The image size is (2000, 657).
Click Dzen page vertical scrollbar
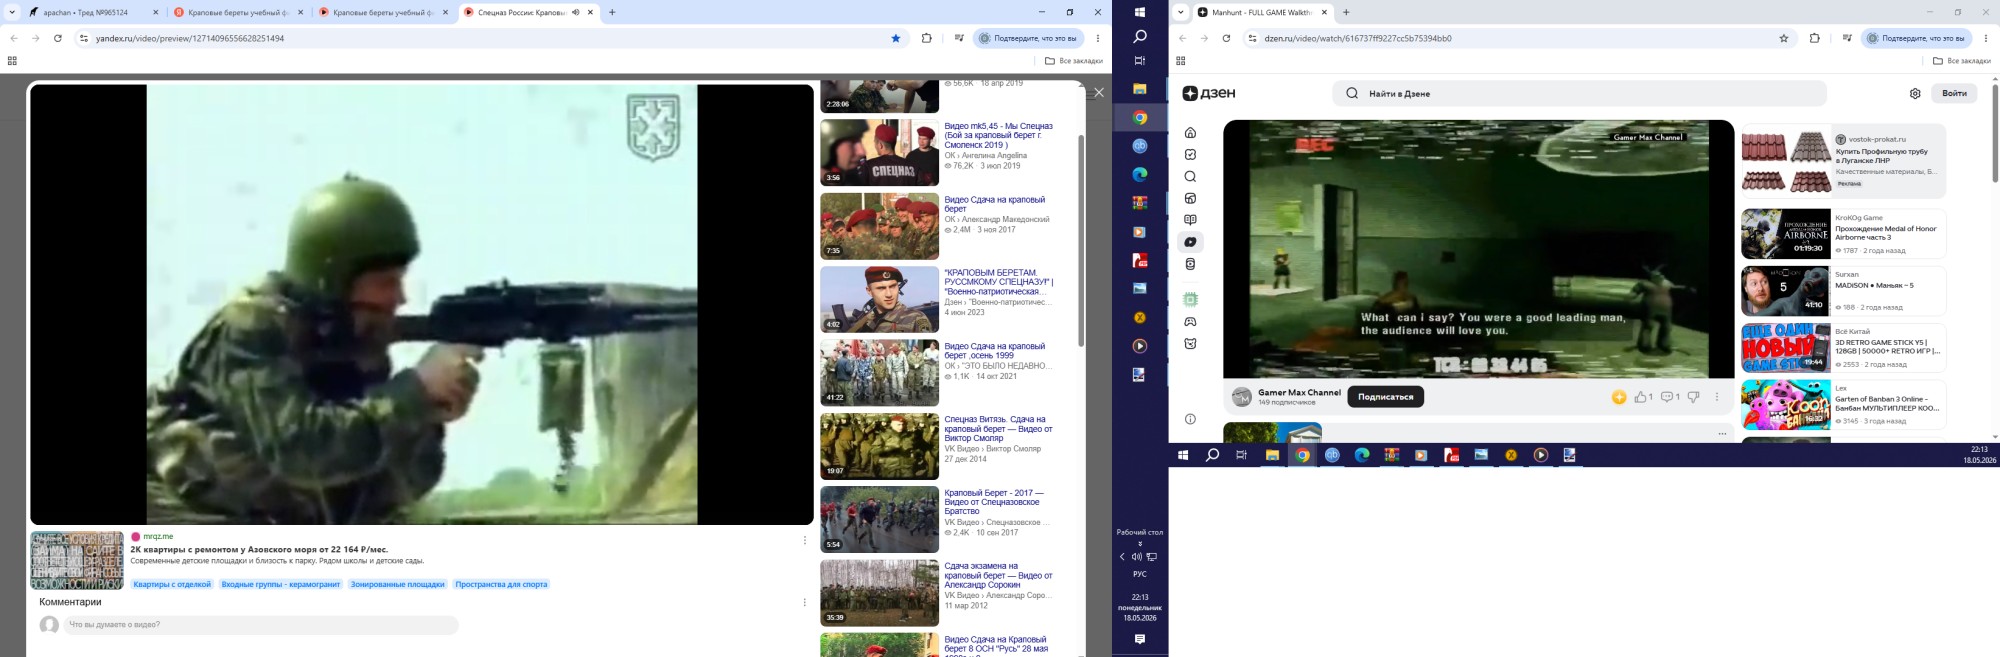pyautogui.click(x=1995, y=133)
